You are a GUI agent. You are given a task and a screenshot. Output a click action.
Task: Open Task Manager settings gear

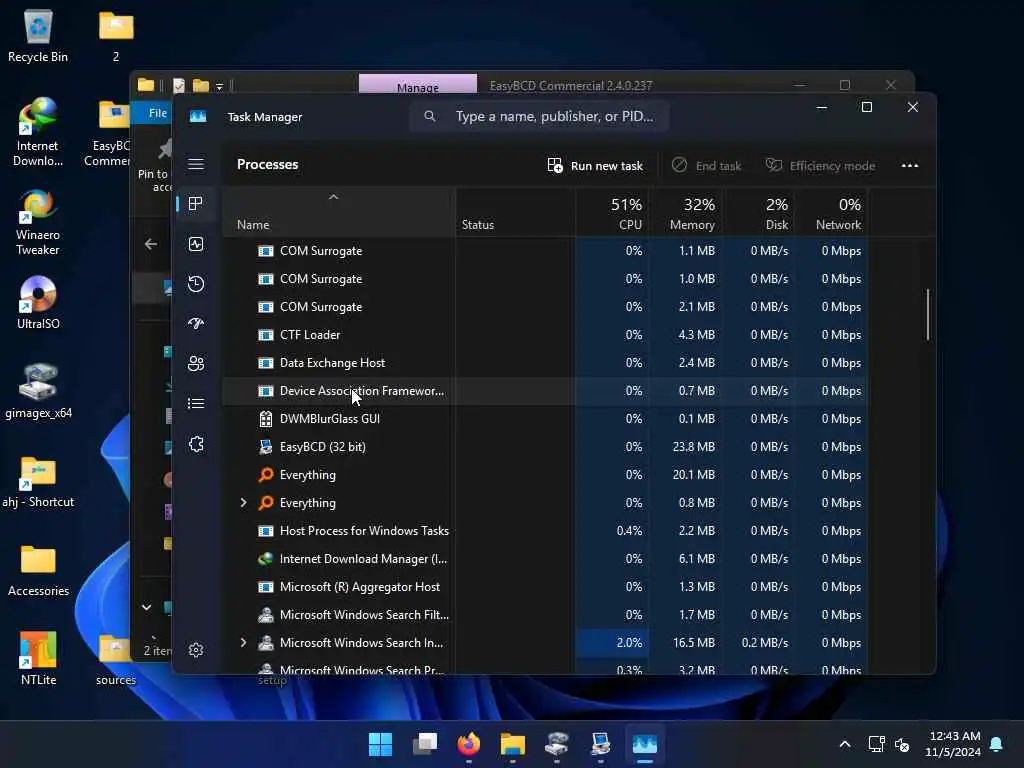coord(196,650)
